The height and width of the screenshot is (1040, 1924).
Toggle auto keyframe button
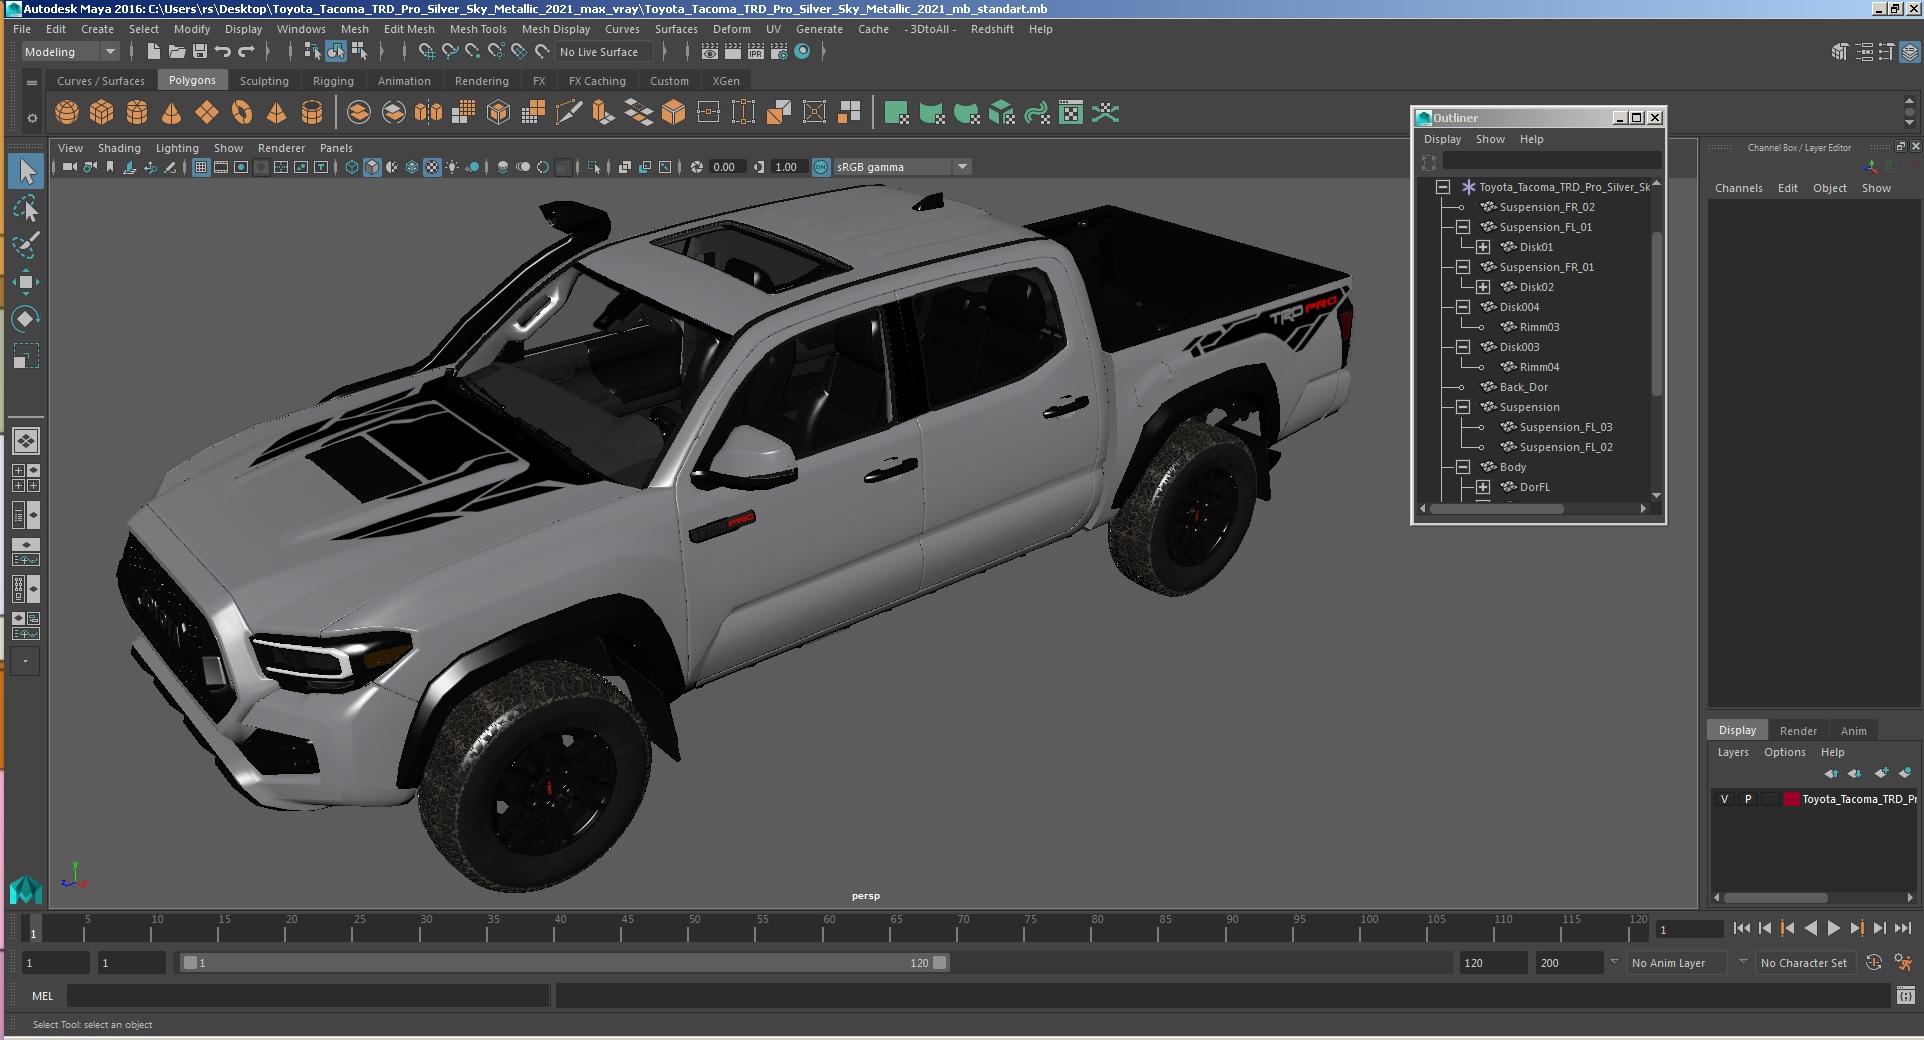tap(1874, 963)
